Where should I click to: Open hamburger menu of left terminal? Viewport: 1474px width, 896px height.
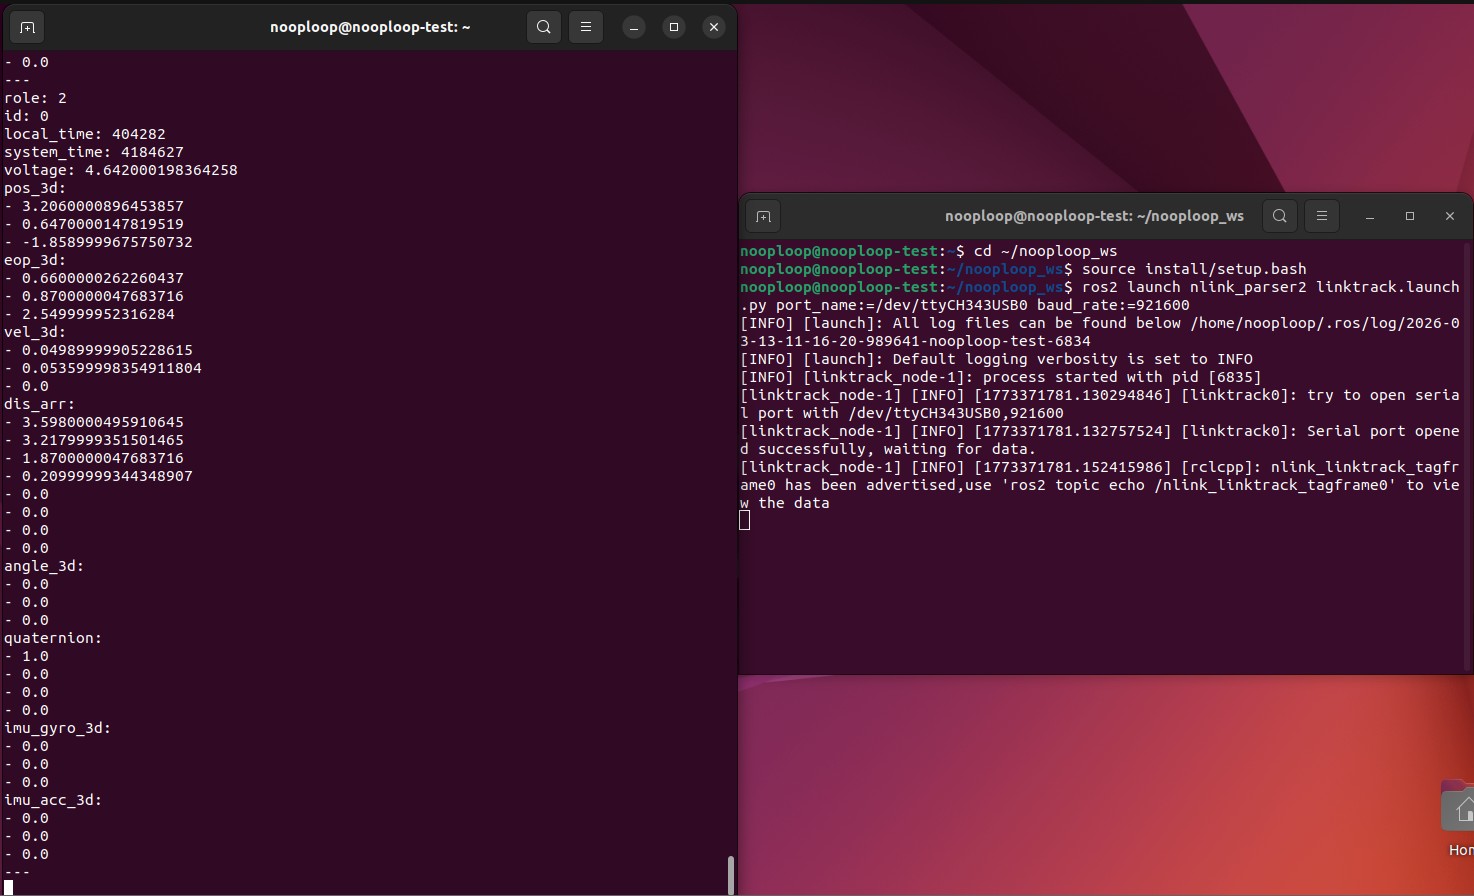pyautogui.click(x=586, y=27)
